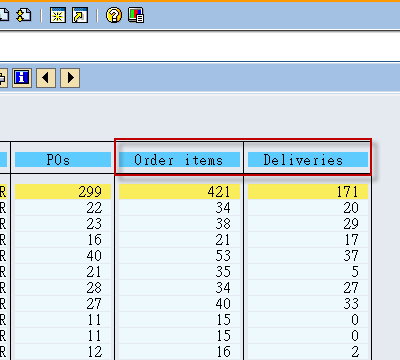
Task: Click the Last page icon in the top toolbar
Action: click(24, 15)
